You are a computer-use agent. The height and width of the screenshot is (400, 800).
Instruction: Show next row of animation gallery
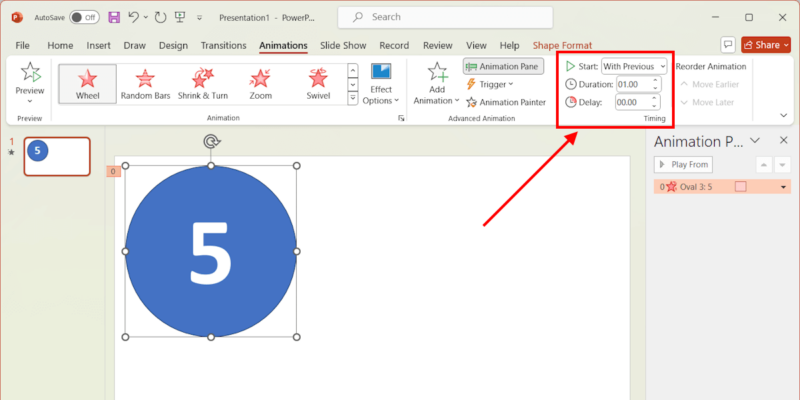(353, 84)
